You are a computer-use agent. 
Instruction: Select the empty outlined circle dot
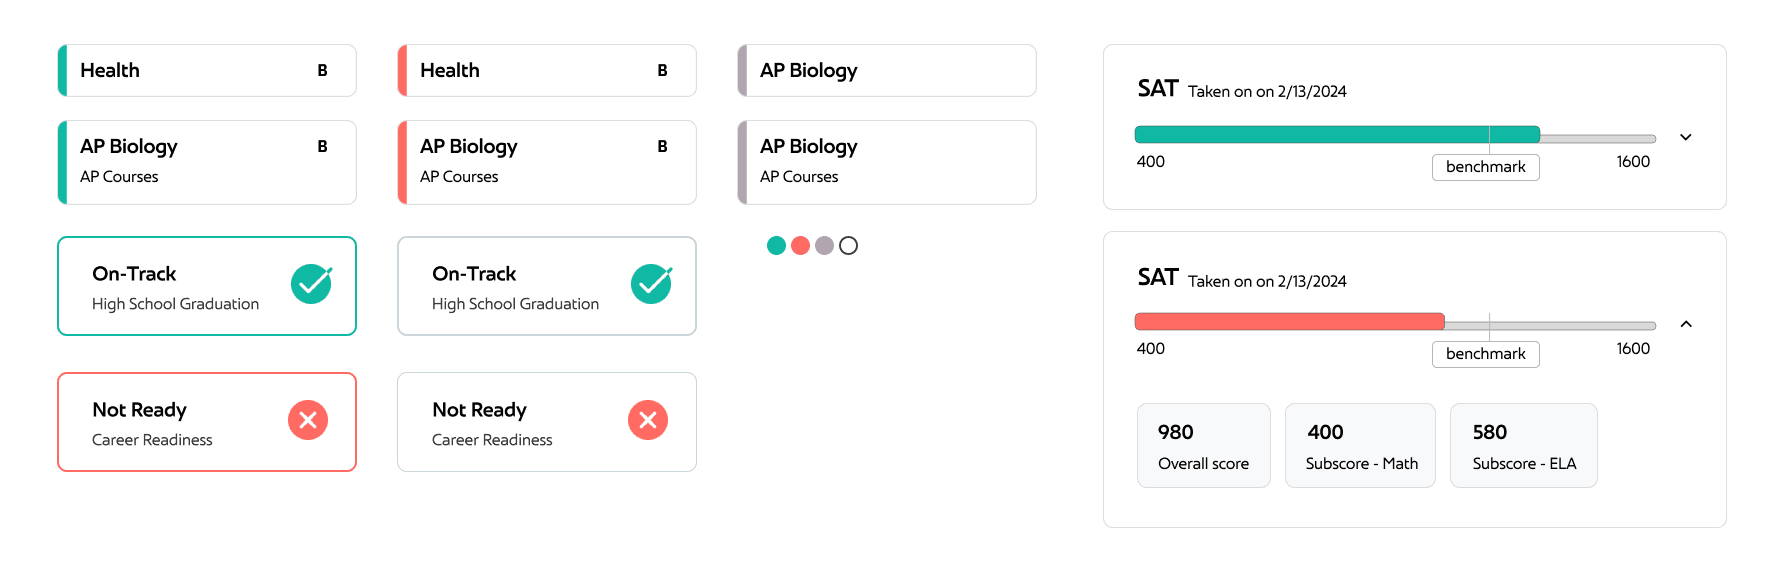(848, 245)
